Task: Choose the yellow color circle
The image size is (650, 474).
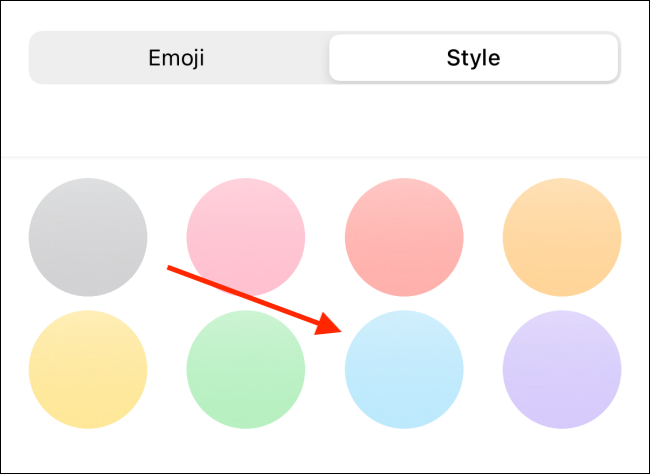Action: pyautogui.click(x=88, y=369)
